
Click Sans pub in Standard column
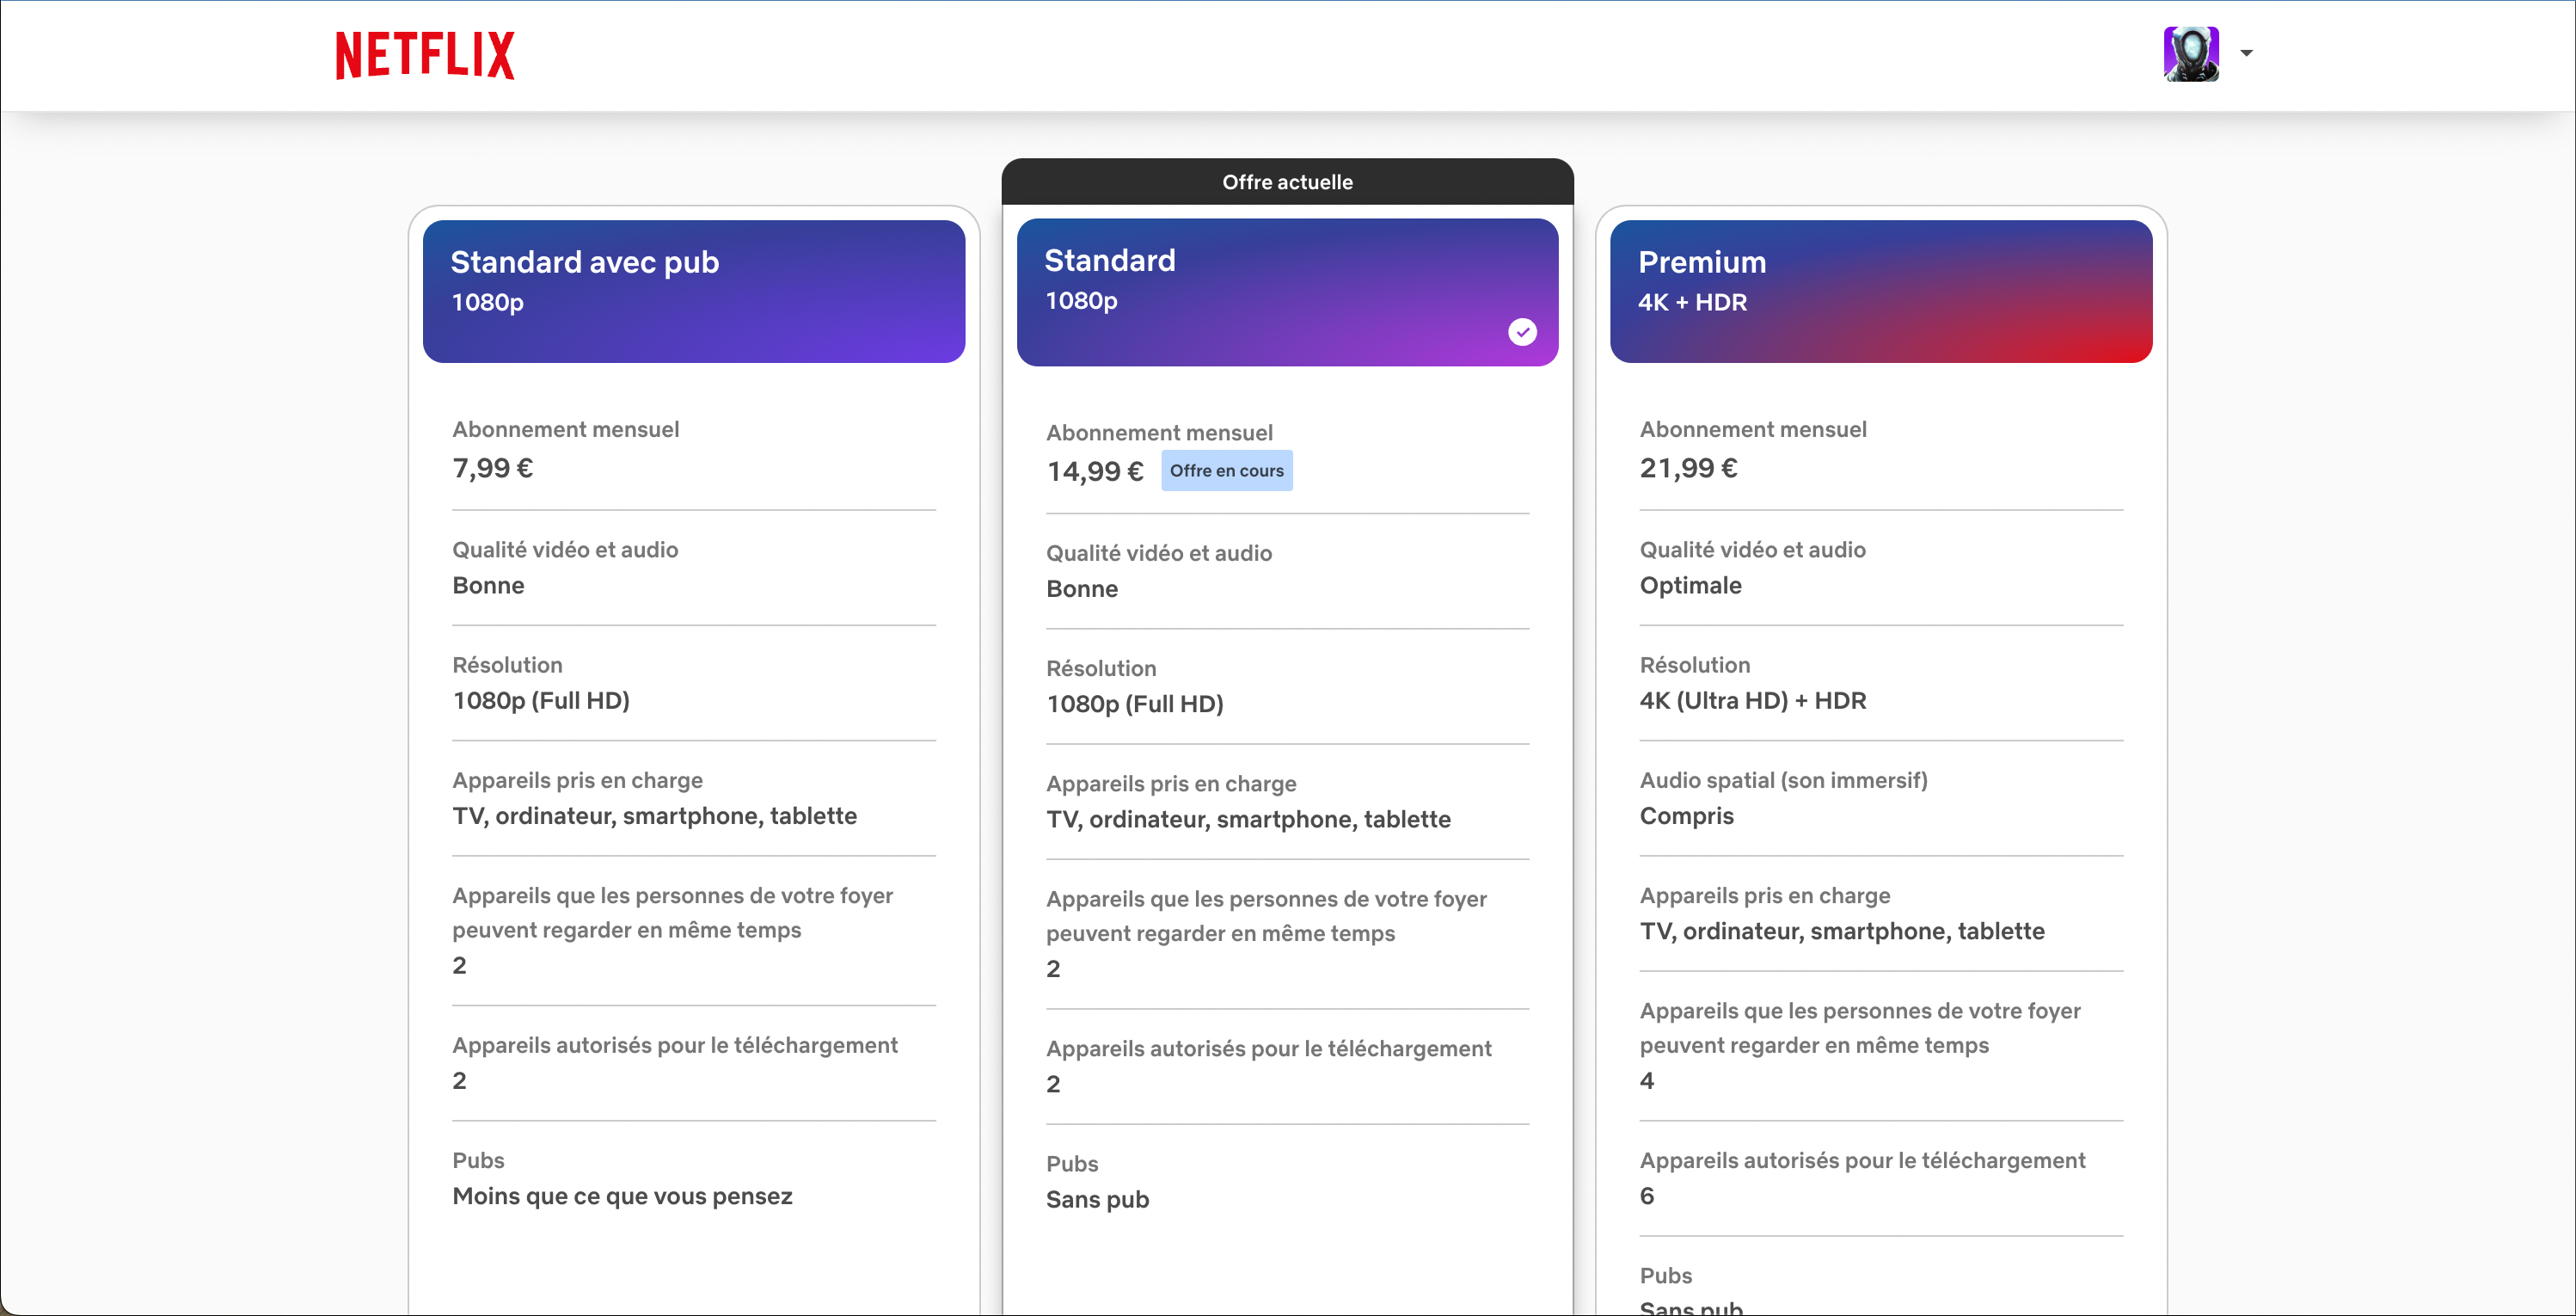point(1097,1200)
